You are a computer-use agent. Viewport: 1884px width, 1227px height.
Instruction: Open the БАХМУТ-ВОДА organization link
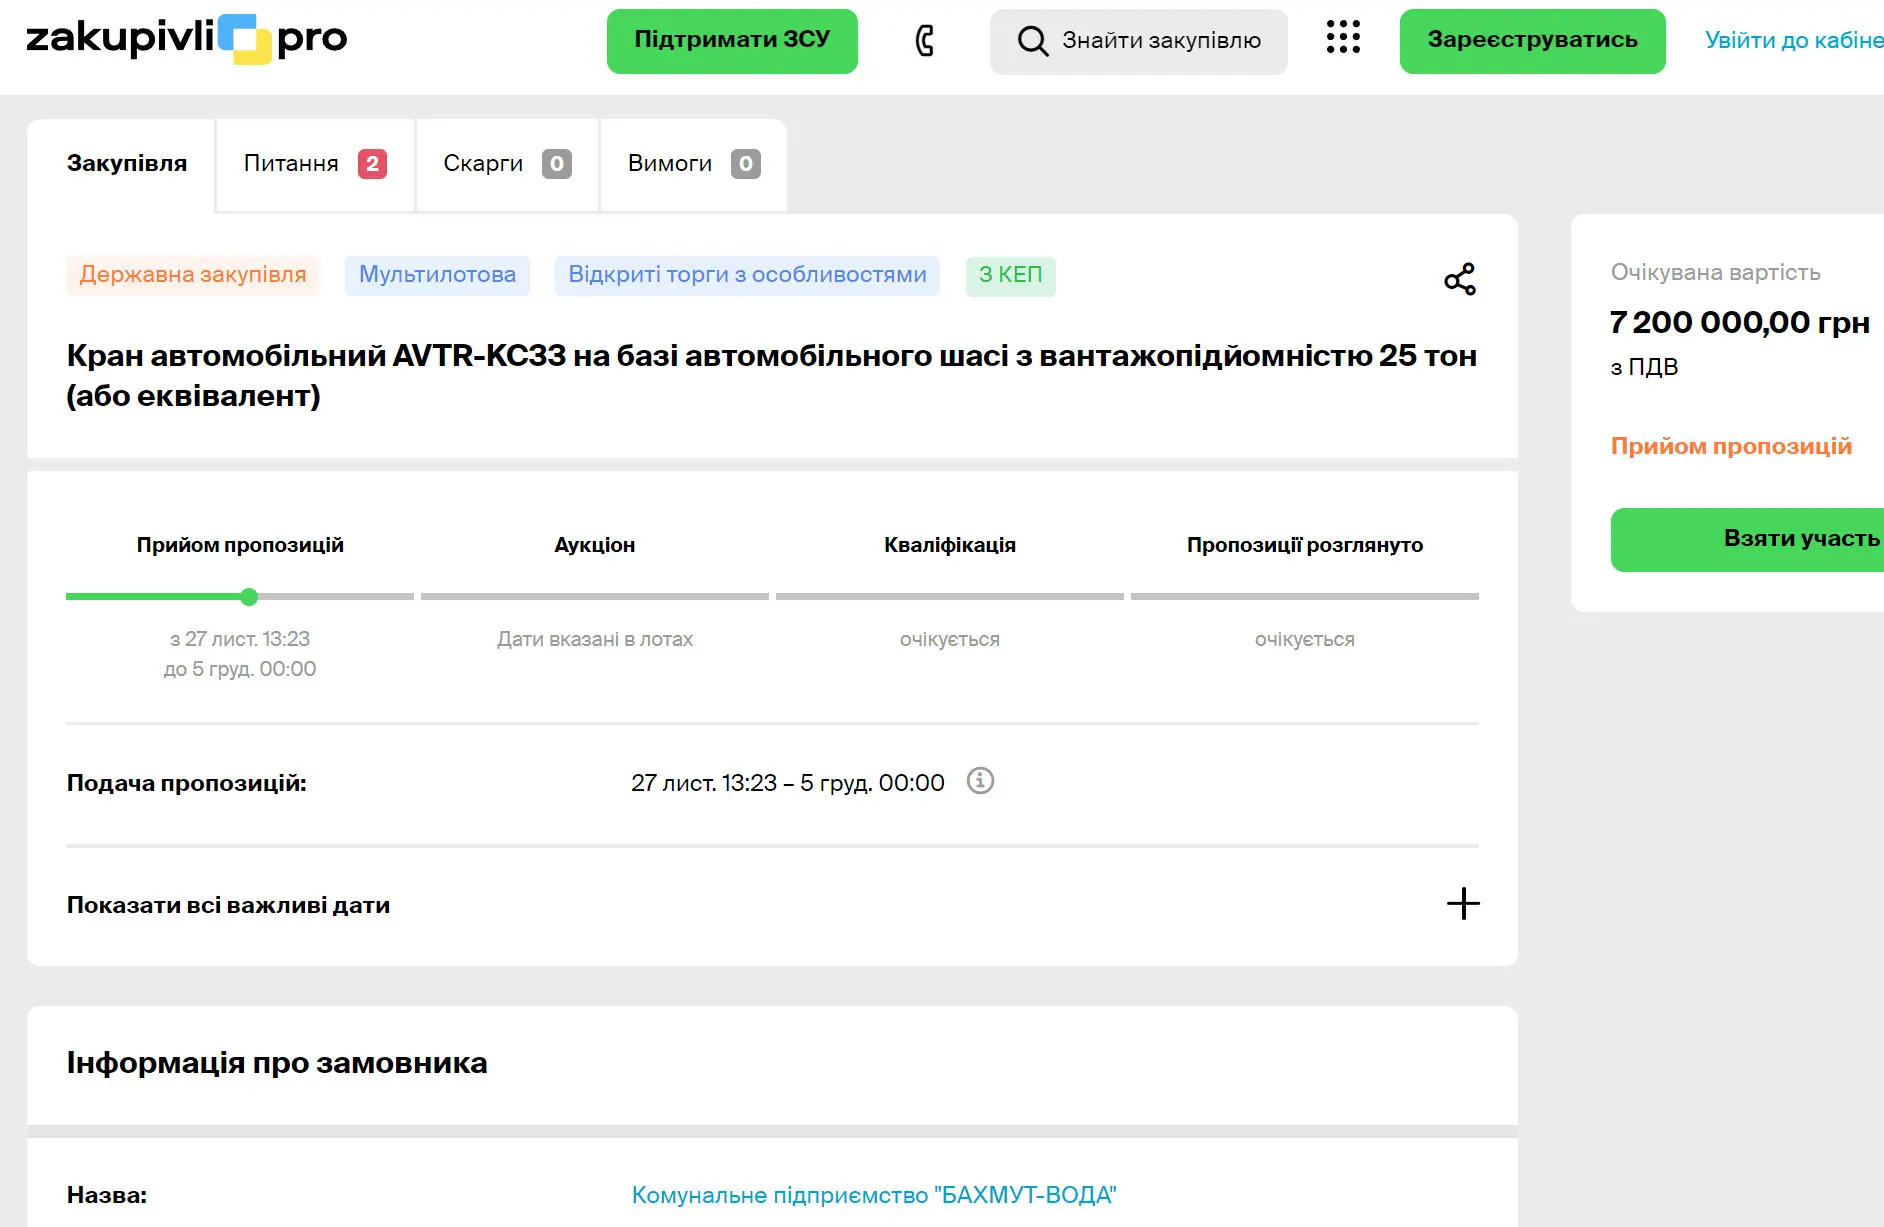coord(873,1195)
